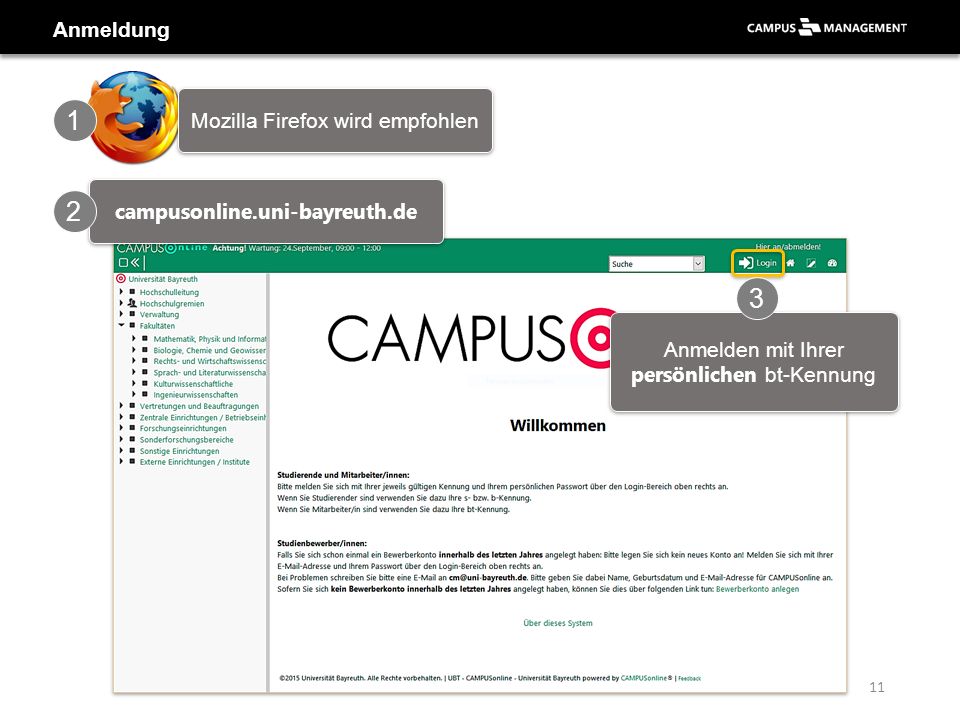Open Rechts- und Wirtschaftswissenschaften faculty

[x=210, y=361]
